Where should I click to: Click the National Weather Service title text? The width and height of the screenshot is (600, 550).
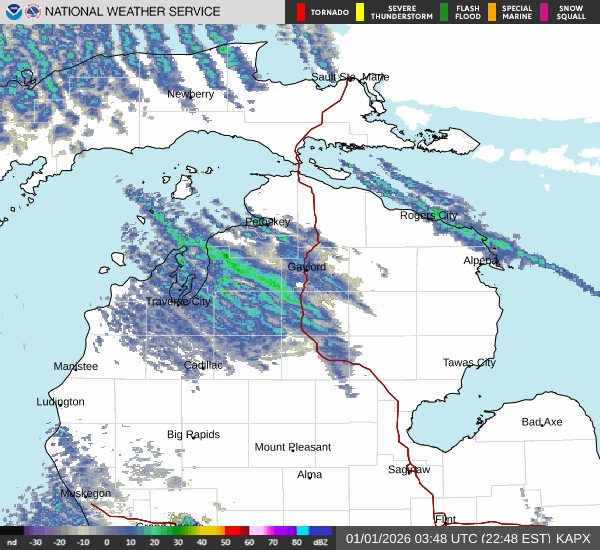click(x=135, y=12)
